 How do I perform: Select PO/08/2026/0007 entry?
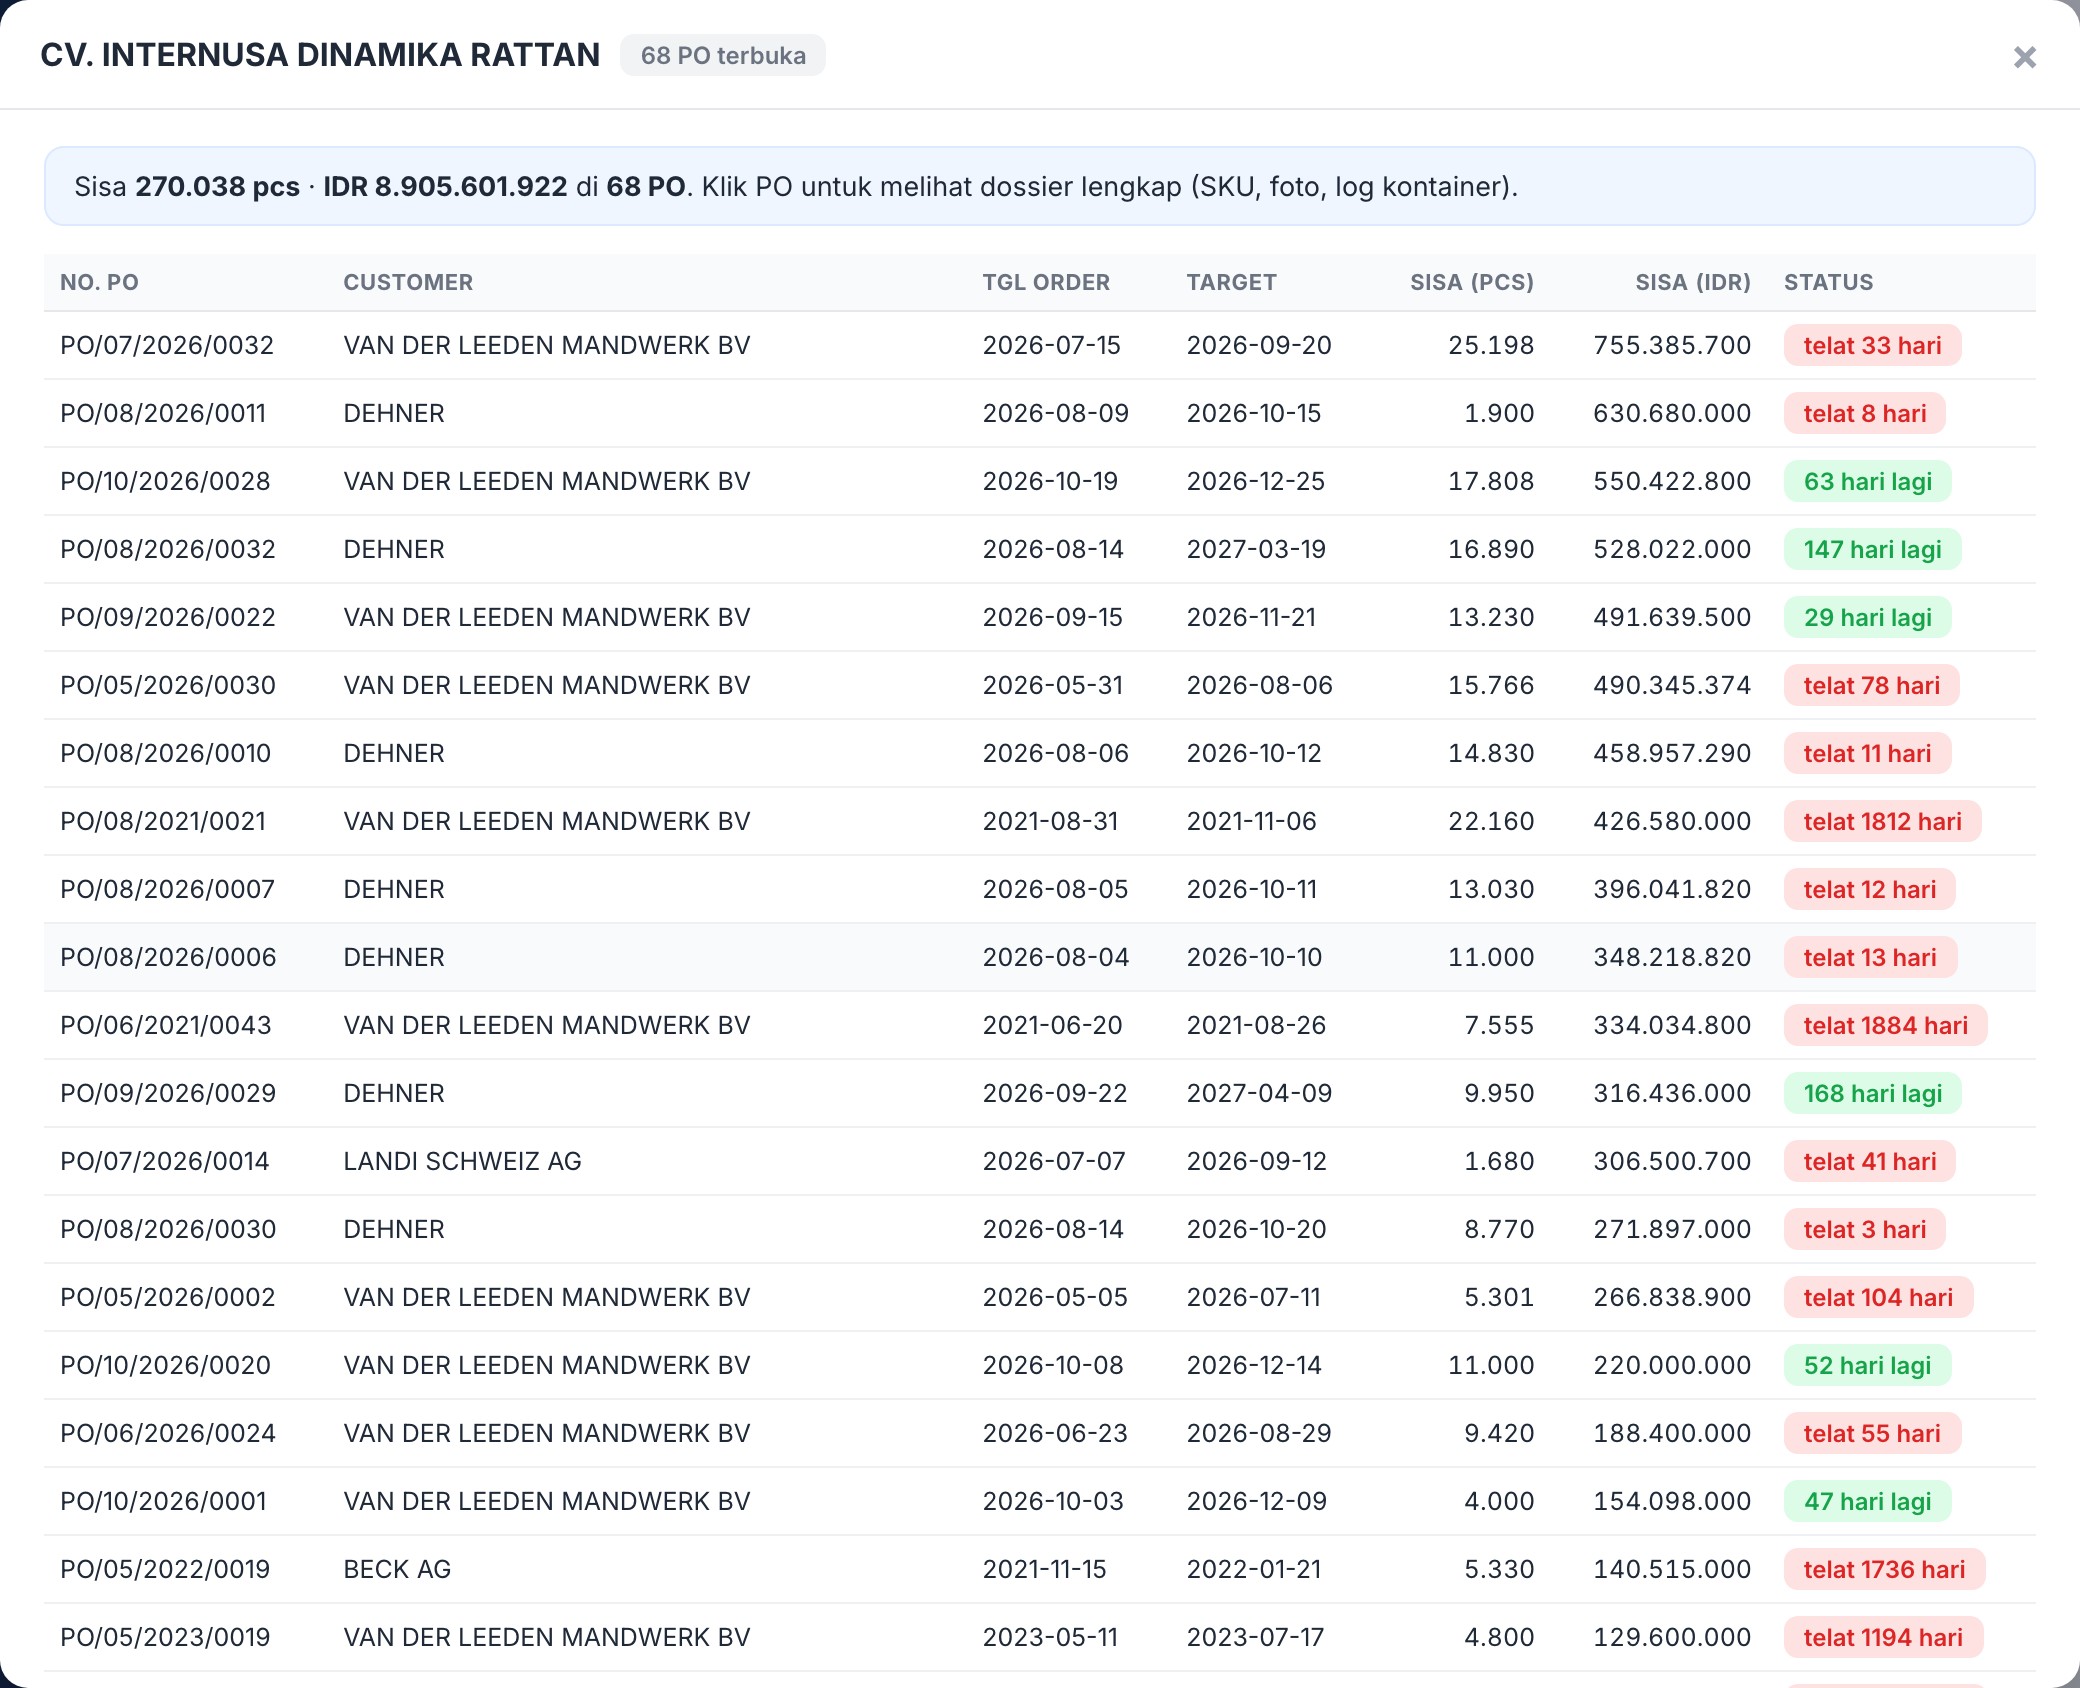click(x=1040, y=889)
